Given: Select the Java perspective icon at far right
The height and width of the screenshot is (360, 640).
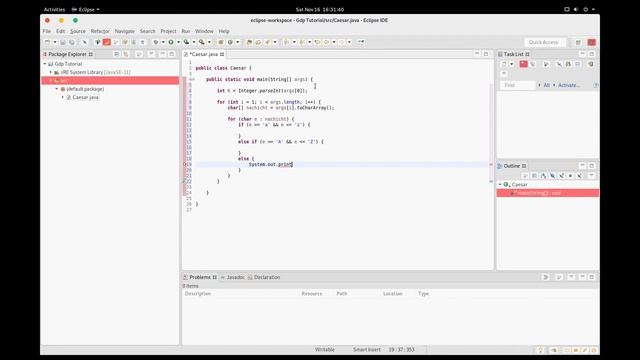Looking at the screenshot, I should (591, 42).
